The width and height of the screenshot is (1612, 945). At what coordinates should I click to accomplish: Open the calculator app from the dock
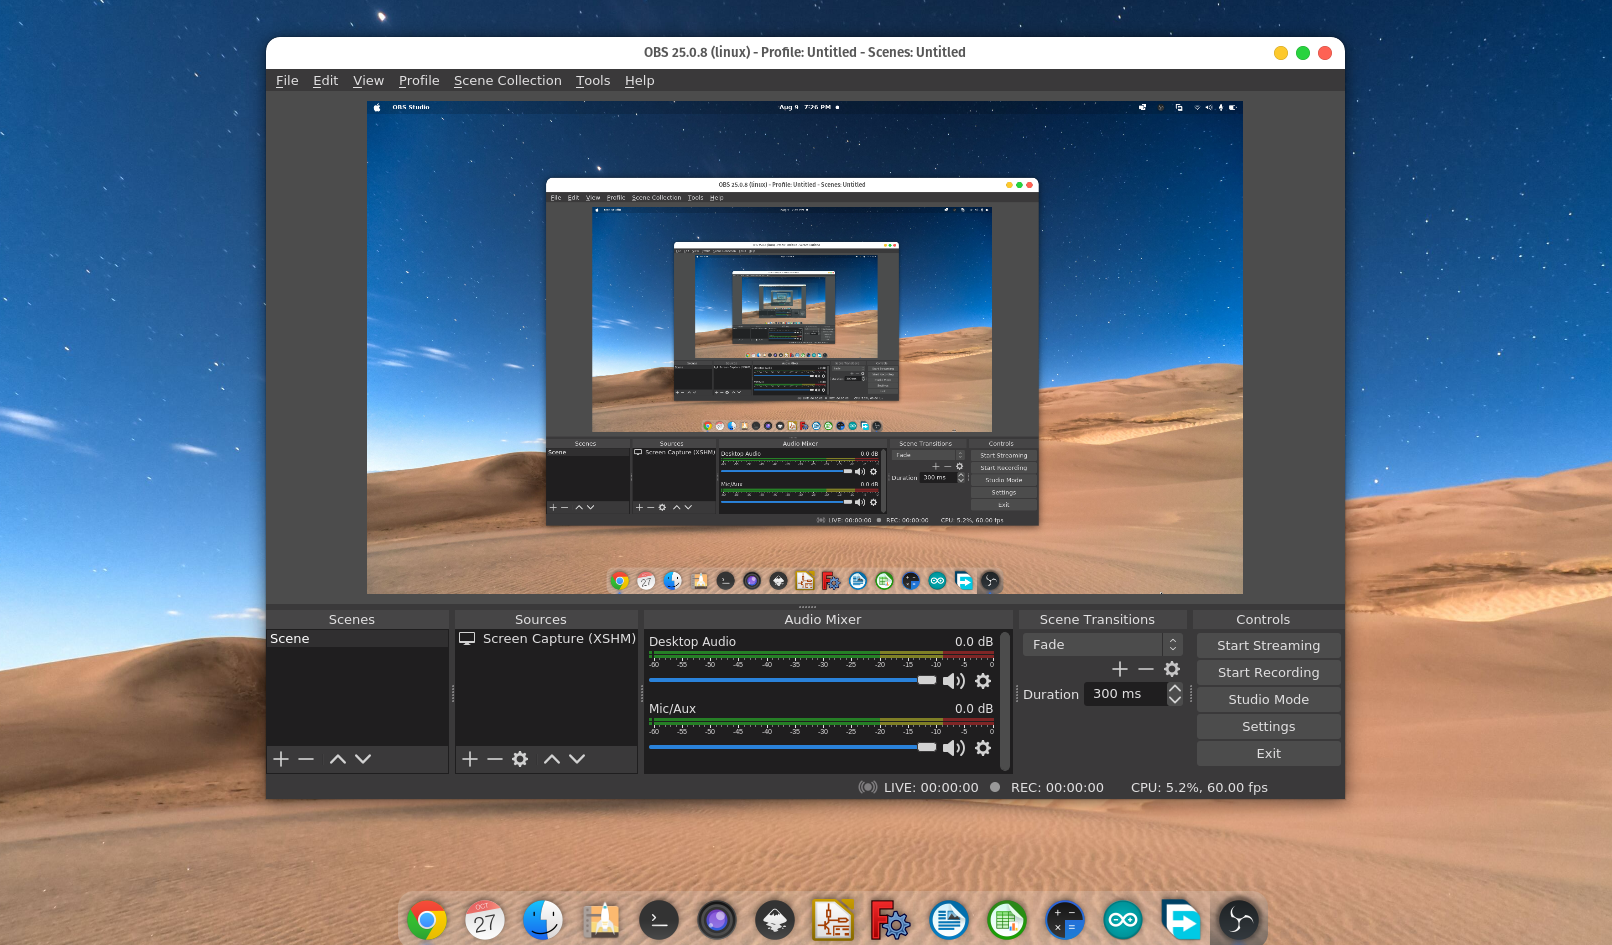pos(1065,920)
